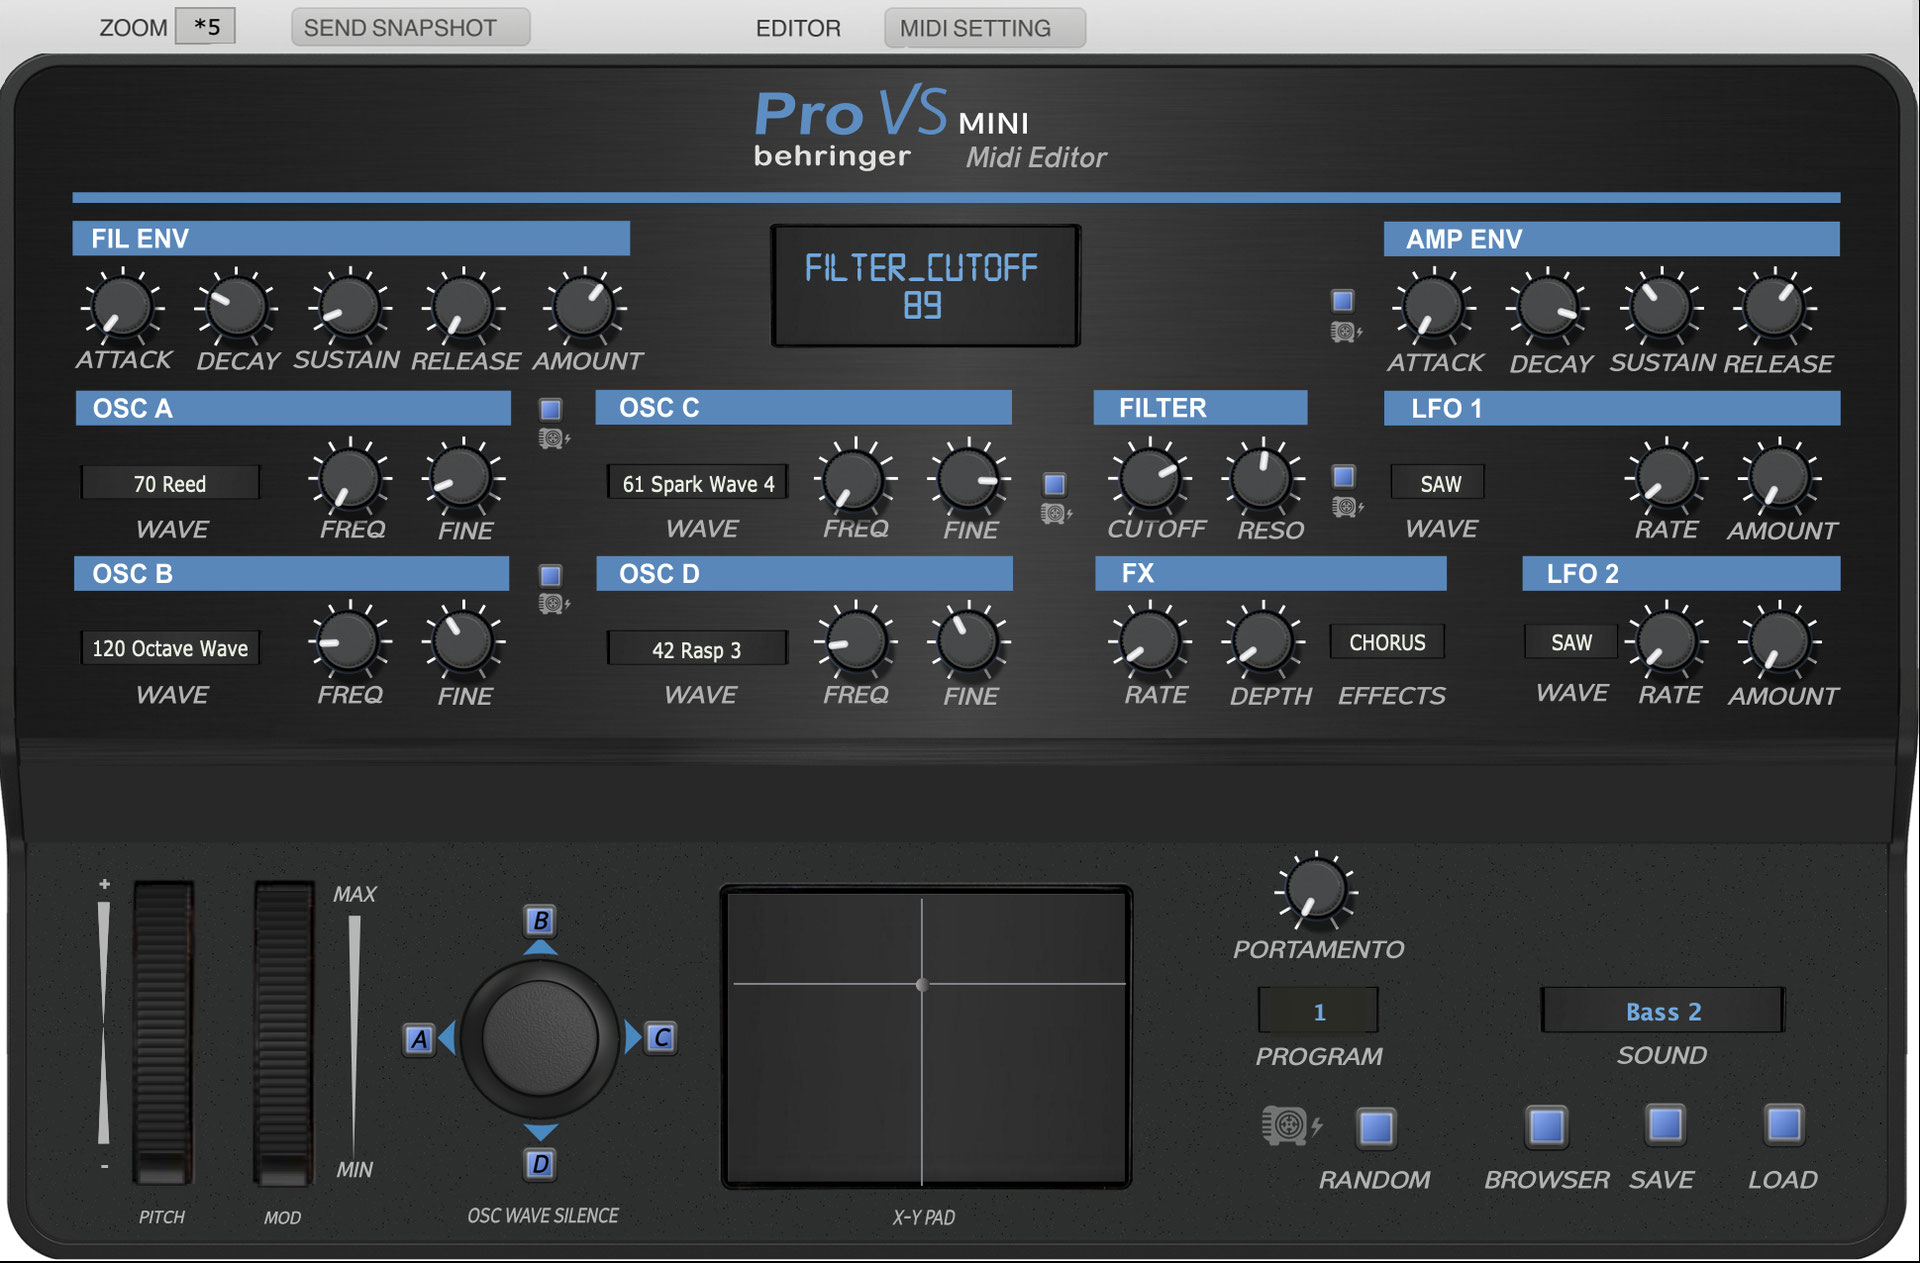Open MIDI SETTING

coord(983,27)
